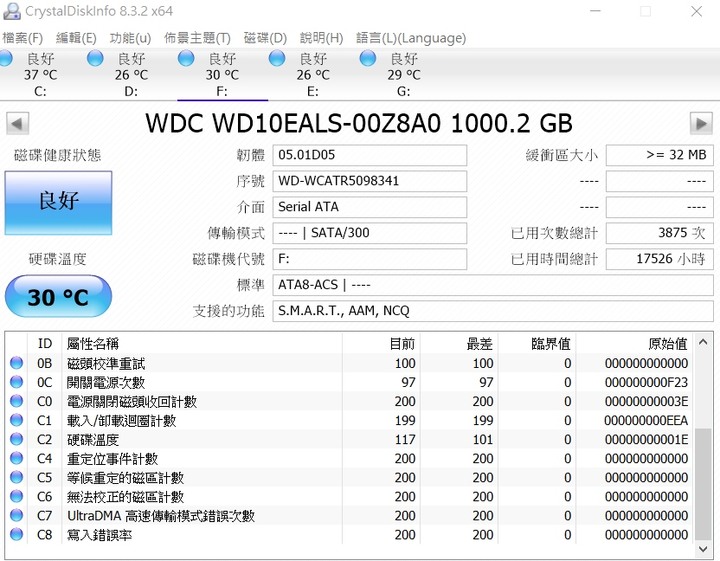The height and width of the screenshot is (561, 720).
Task: Select the 無法校正的磁區計數 attribute name
Action: [x=126, y=497]
